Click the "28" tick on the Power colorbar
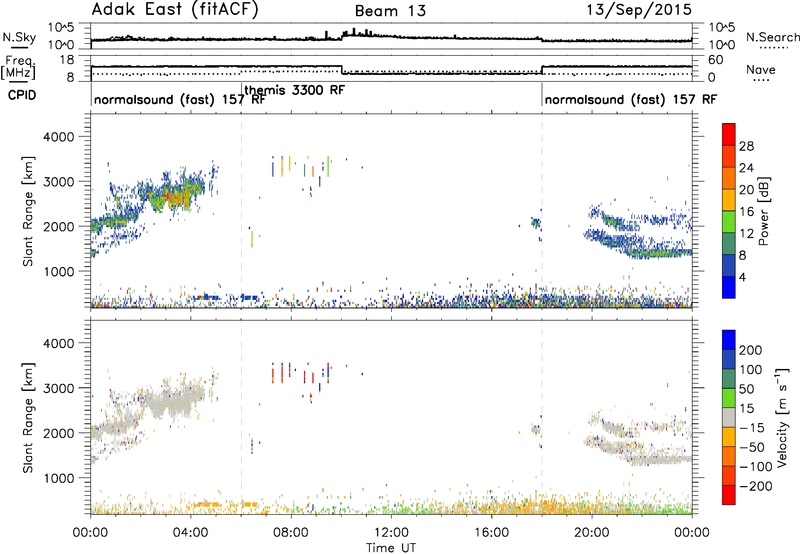This screenshot has height=554, width=800. click(746, 146)
